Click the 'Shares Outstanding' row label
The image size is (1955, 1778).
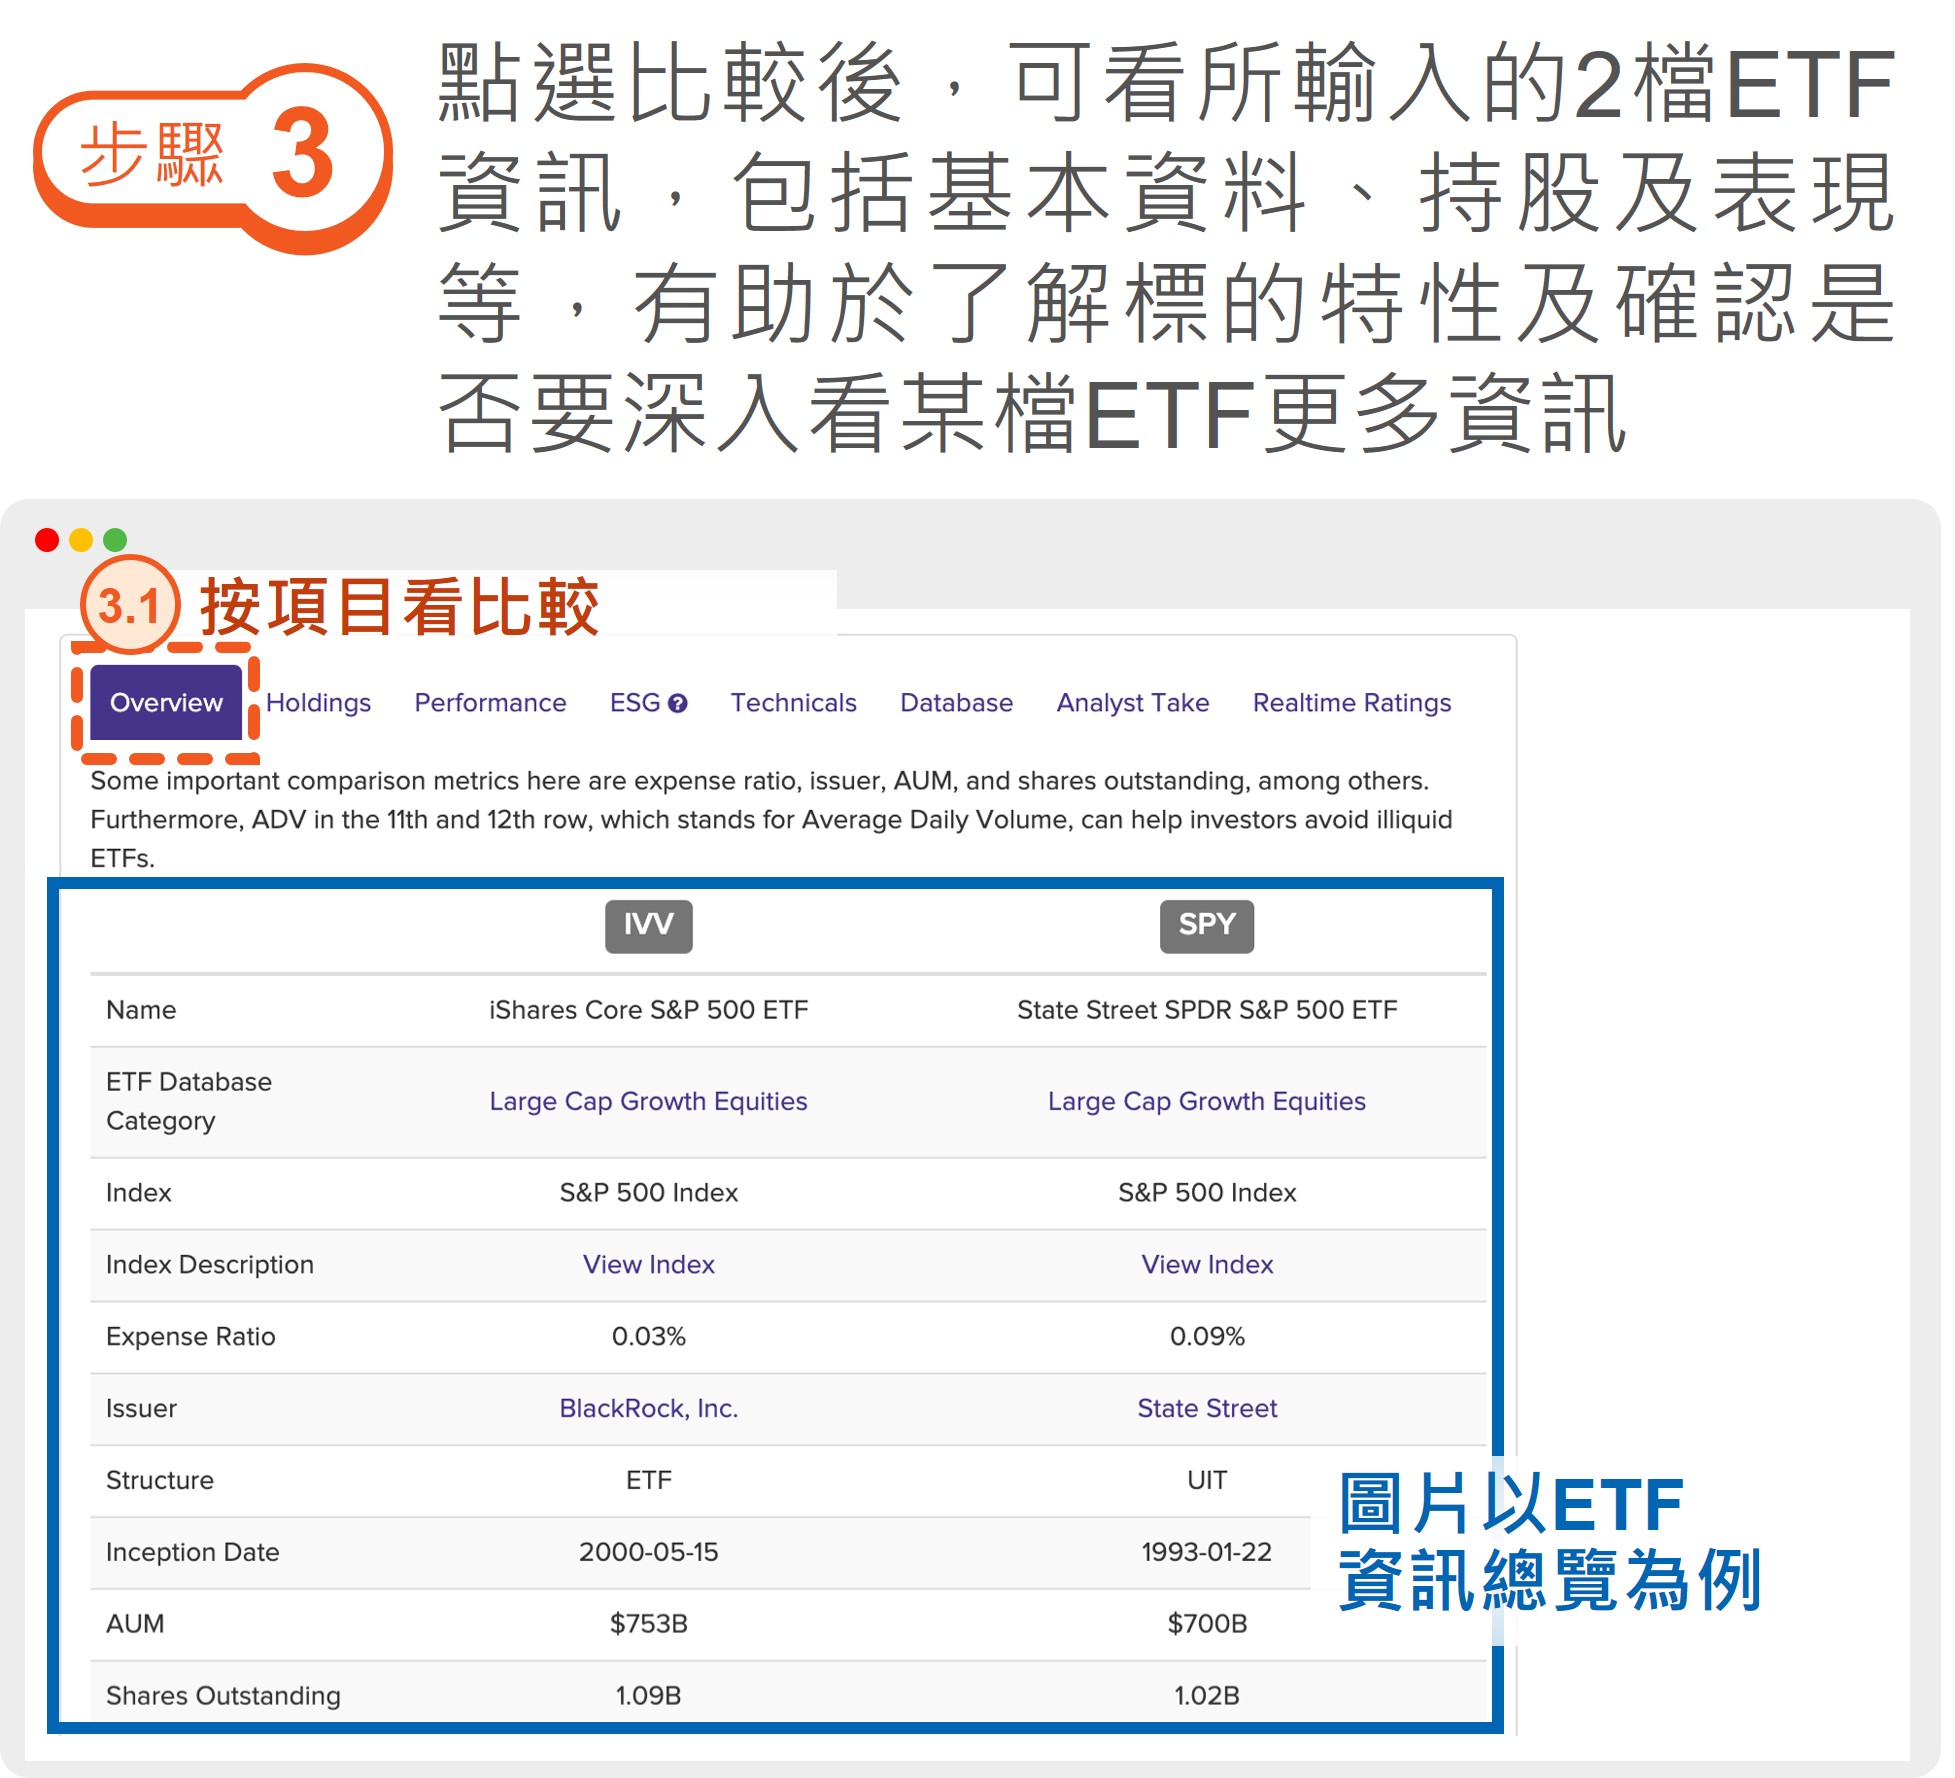(x=223, y=1695)
